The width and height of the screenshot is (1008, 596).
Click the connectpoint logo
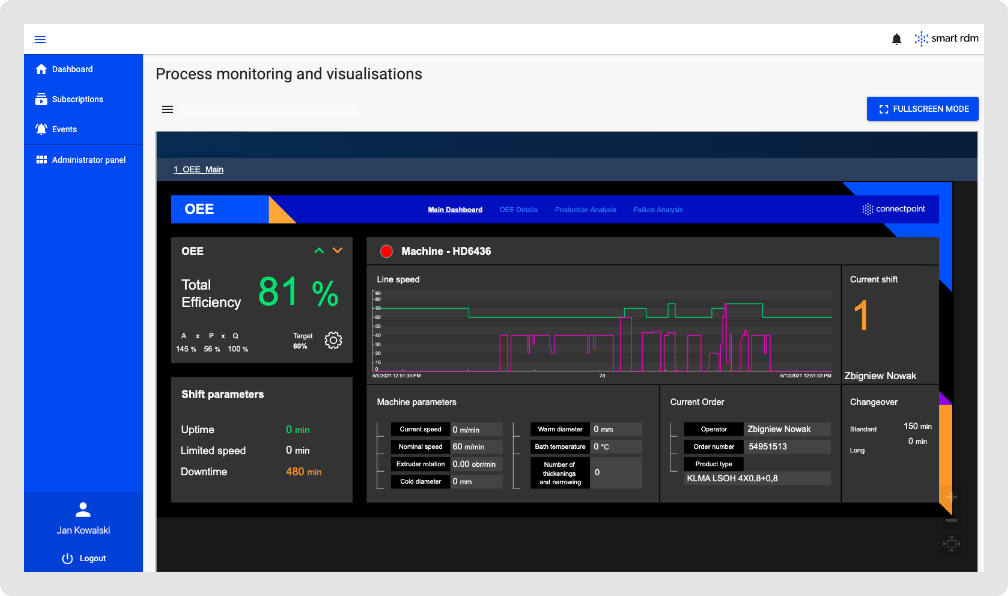(x=894, y=209)
